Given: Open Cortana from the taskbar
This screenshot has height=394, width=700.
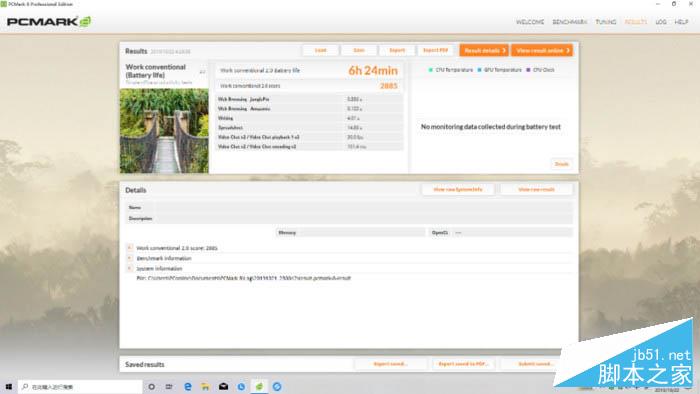Looking at the screenshot, I should point(152,386).
